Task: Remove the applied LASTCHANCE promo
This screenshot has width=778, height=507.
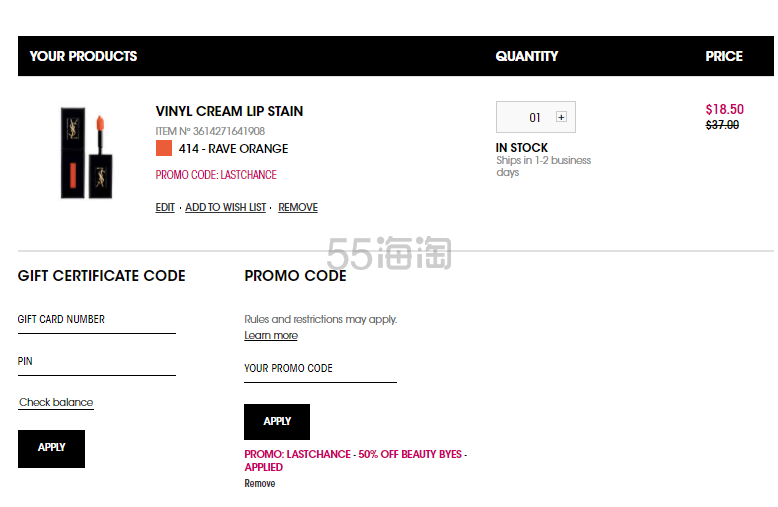Action: [x=259, y=483]
